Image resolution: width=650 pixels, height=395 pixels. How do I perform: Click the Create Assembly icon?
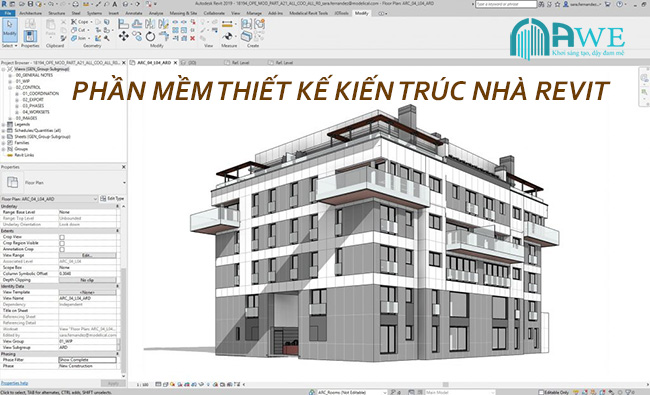[246, 24]
